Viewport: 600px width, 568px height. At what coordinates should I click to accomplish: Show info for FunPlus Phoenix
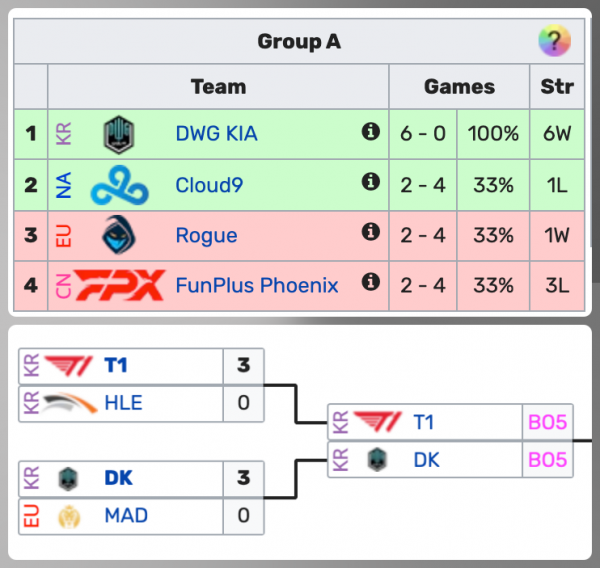click(x=370, y=284)
